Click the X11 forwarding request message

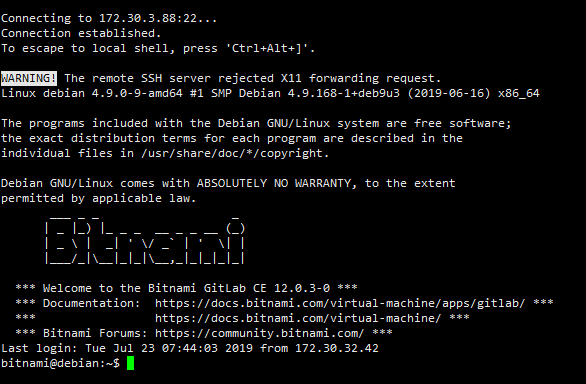tap(252, 78)
